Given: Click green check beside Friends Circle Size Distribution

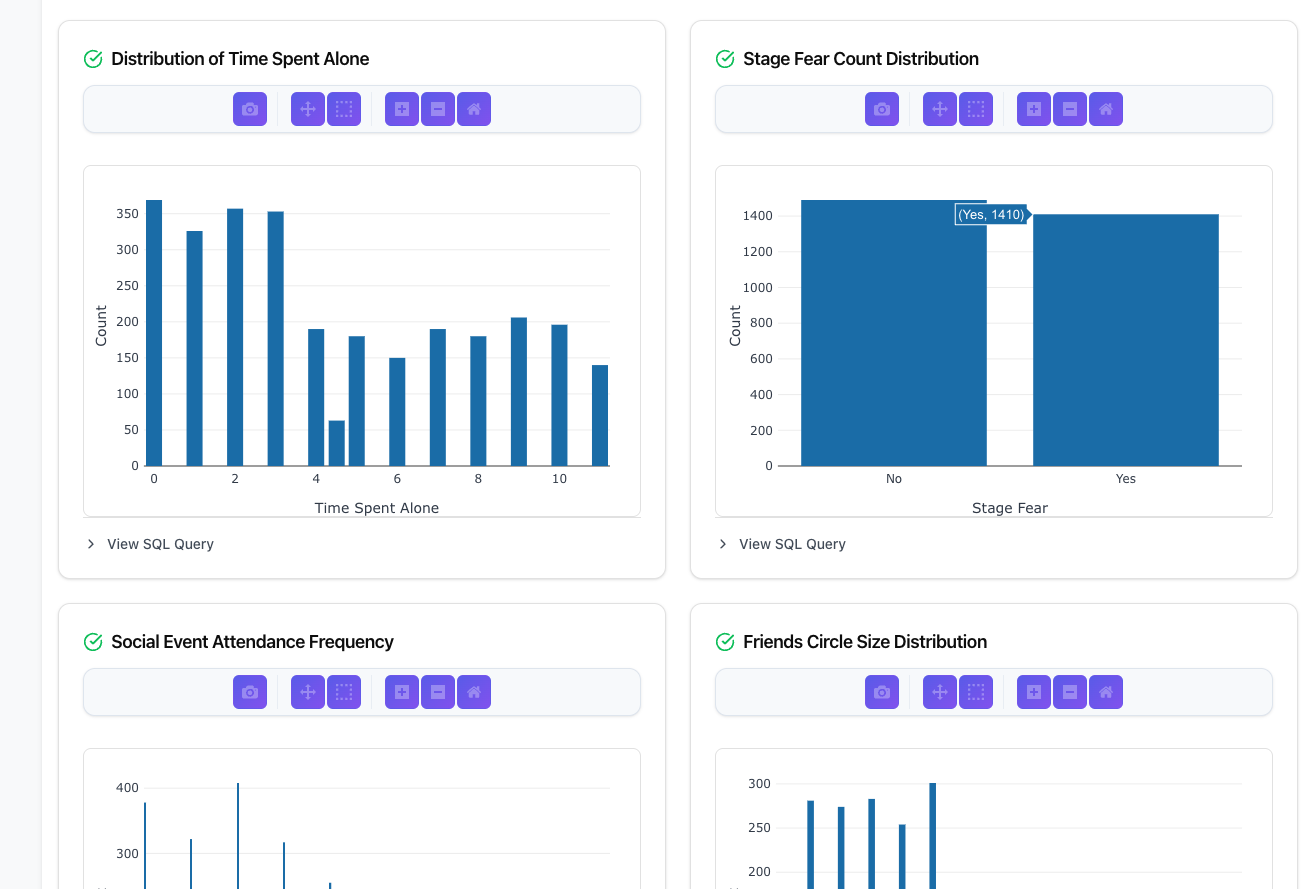Looking at the screenshot, I should coord(725,642).
